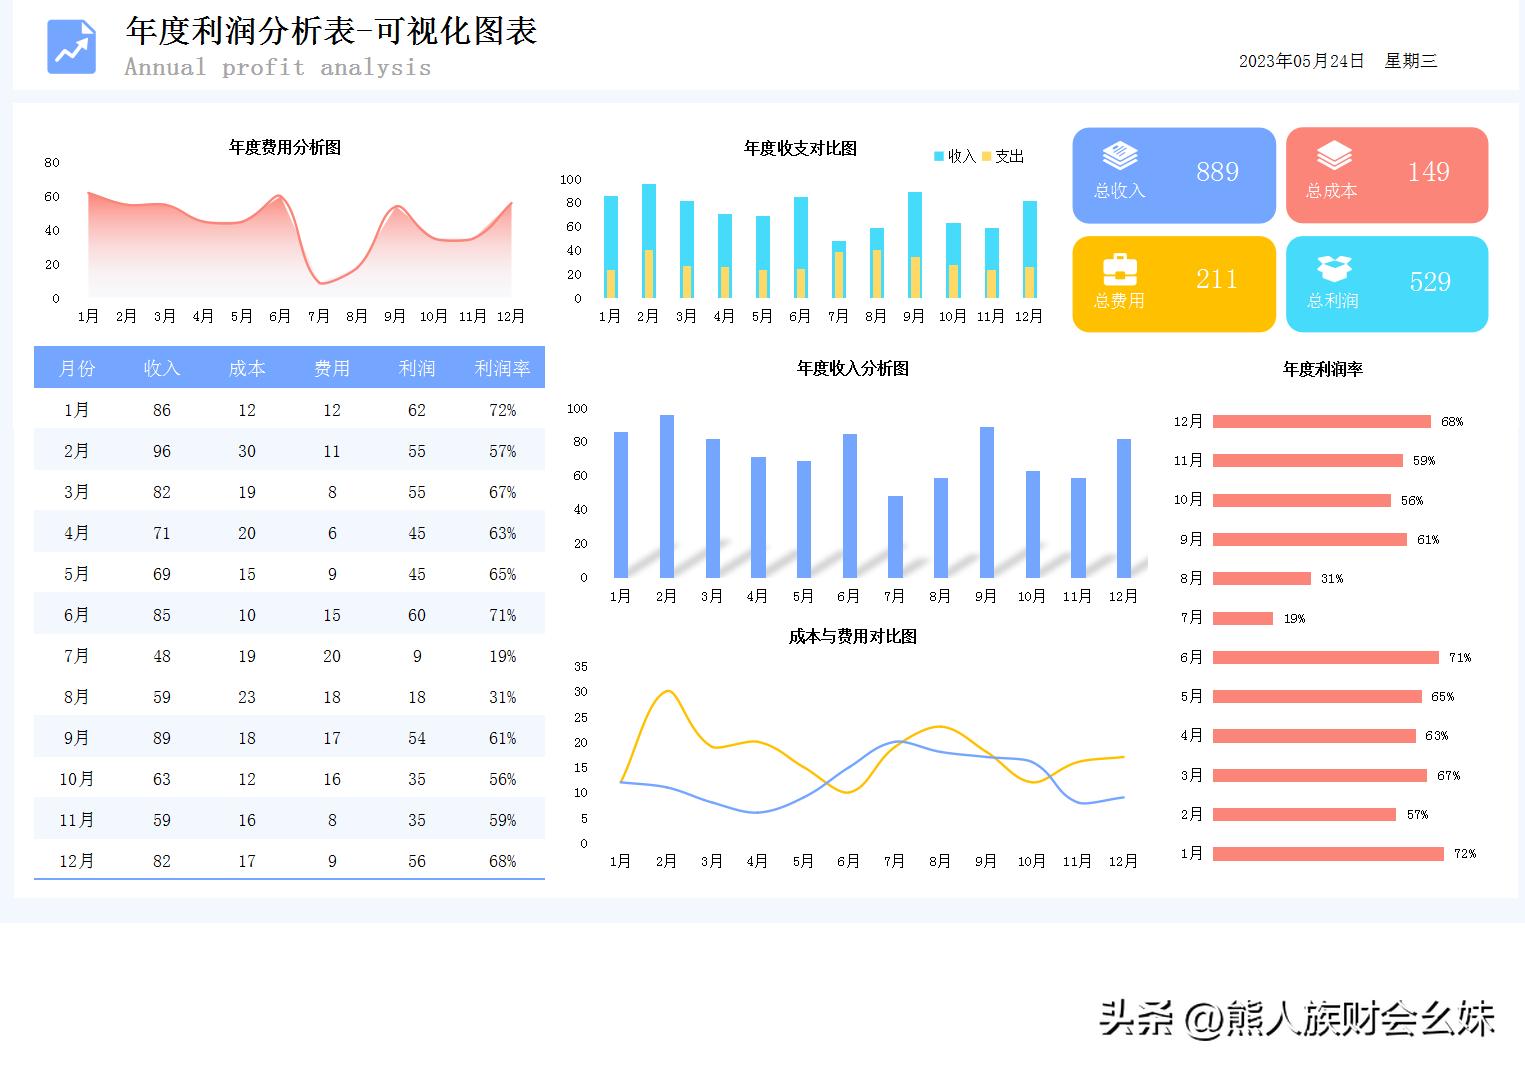Image resolution: width=1525 pixels, height=1068 pixels.
Task: Click the trending arrow logo icon in header
Action: [70, 46]
